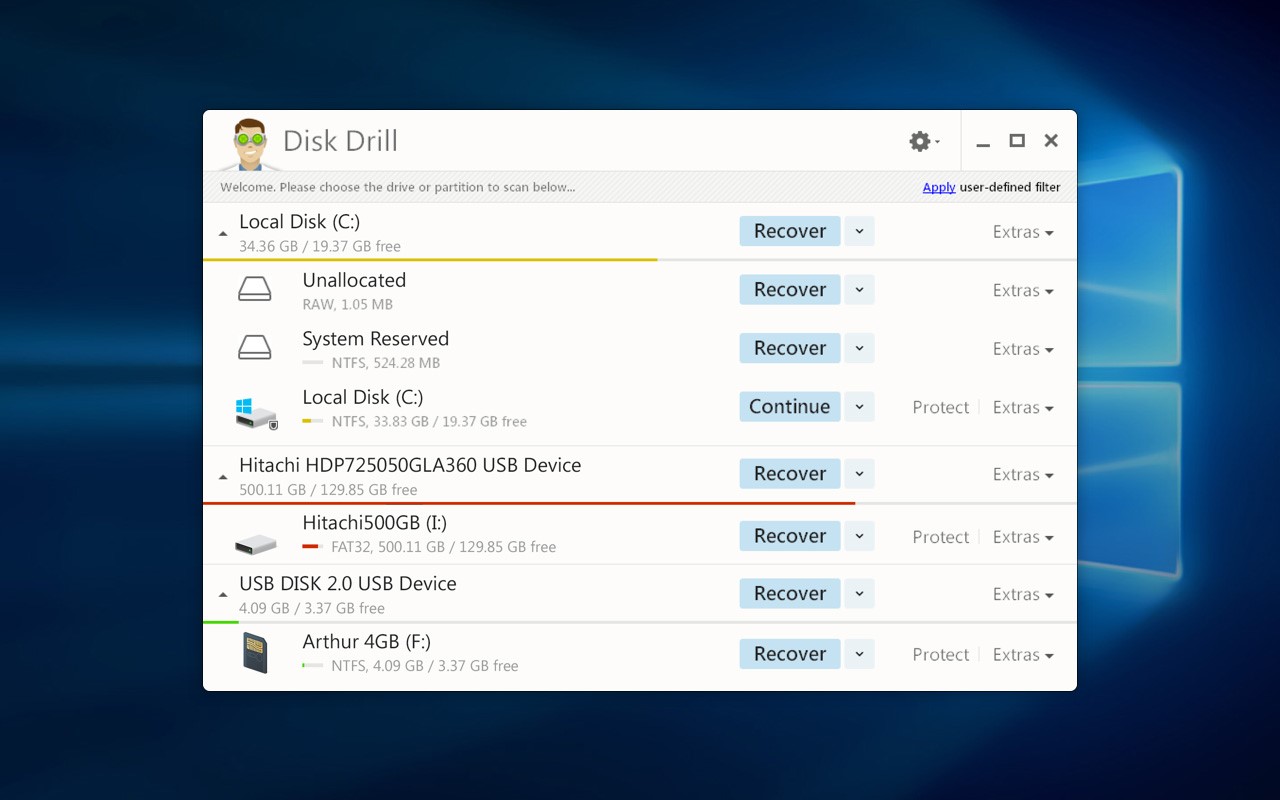This screenshot has width=1280, height=800.
Task: Open Recover options arrow for Arthur 4GB (F:)
Action: tap(859, 653)
